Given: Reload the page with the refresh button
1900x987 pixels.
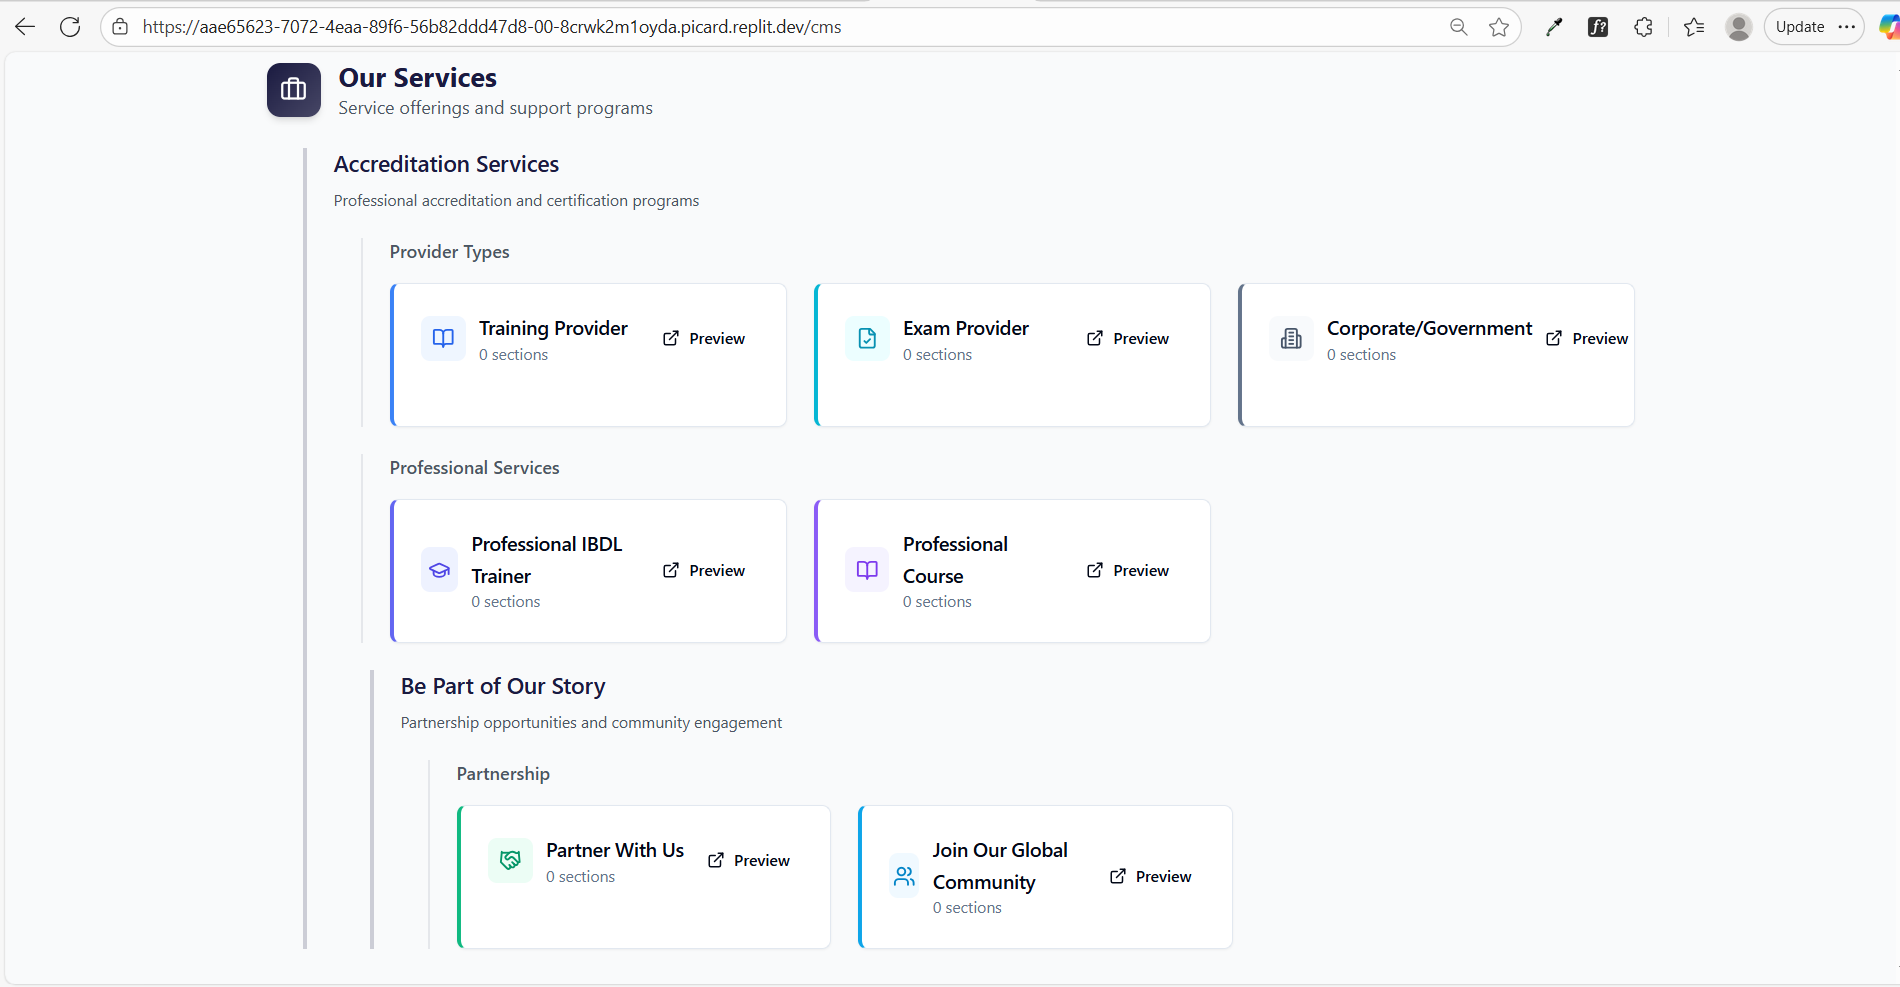Looking at the screenshot, I should point(70,27).
